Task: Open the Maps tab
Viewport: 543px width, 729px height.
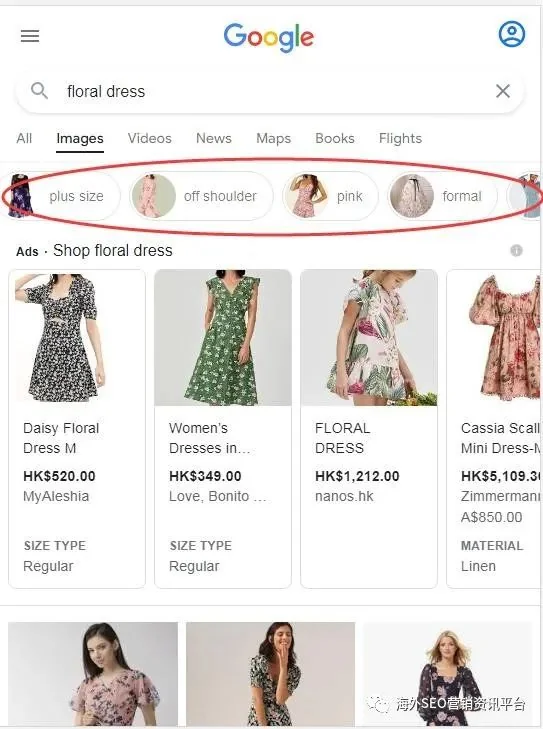Action: [x=273, y=139]
